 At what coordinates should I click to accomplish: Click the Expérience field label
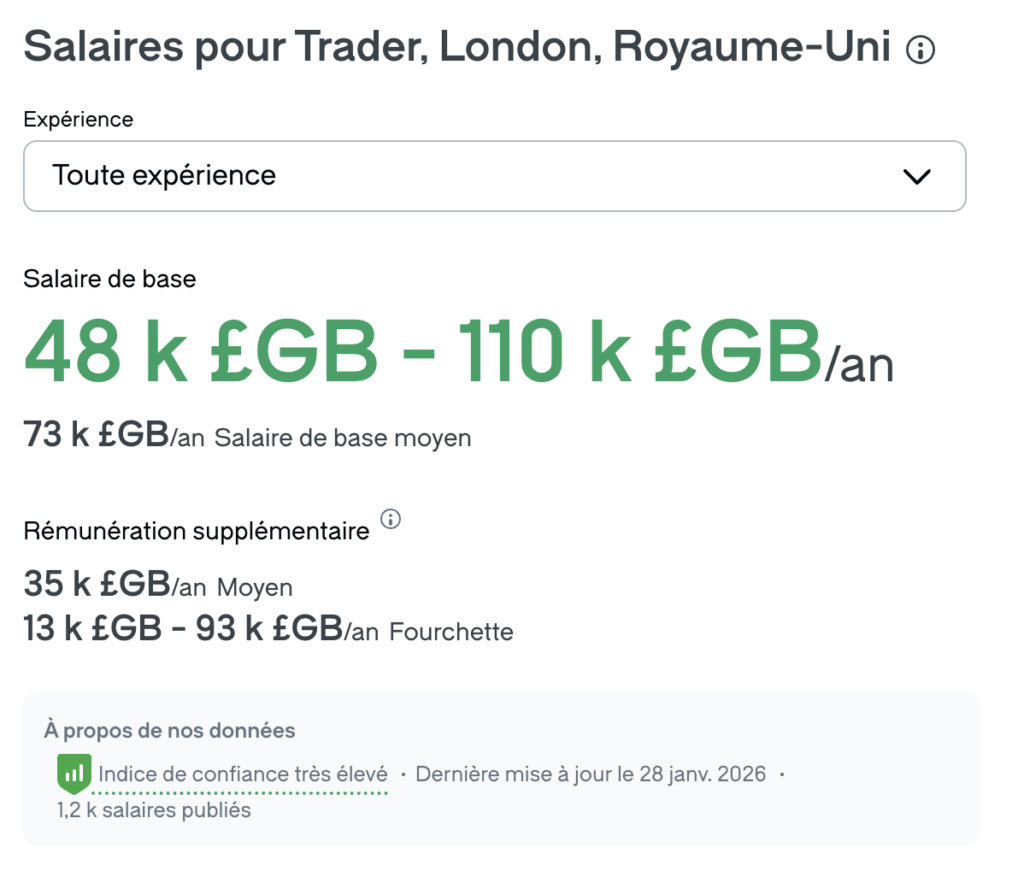pyautogui.click(x=78, y=120)
